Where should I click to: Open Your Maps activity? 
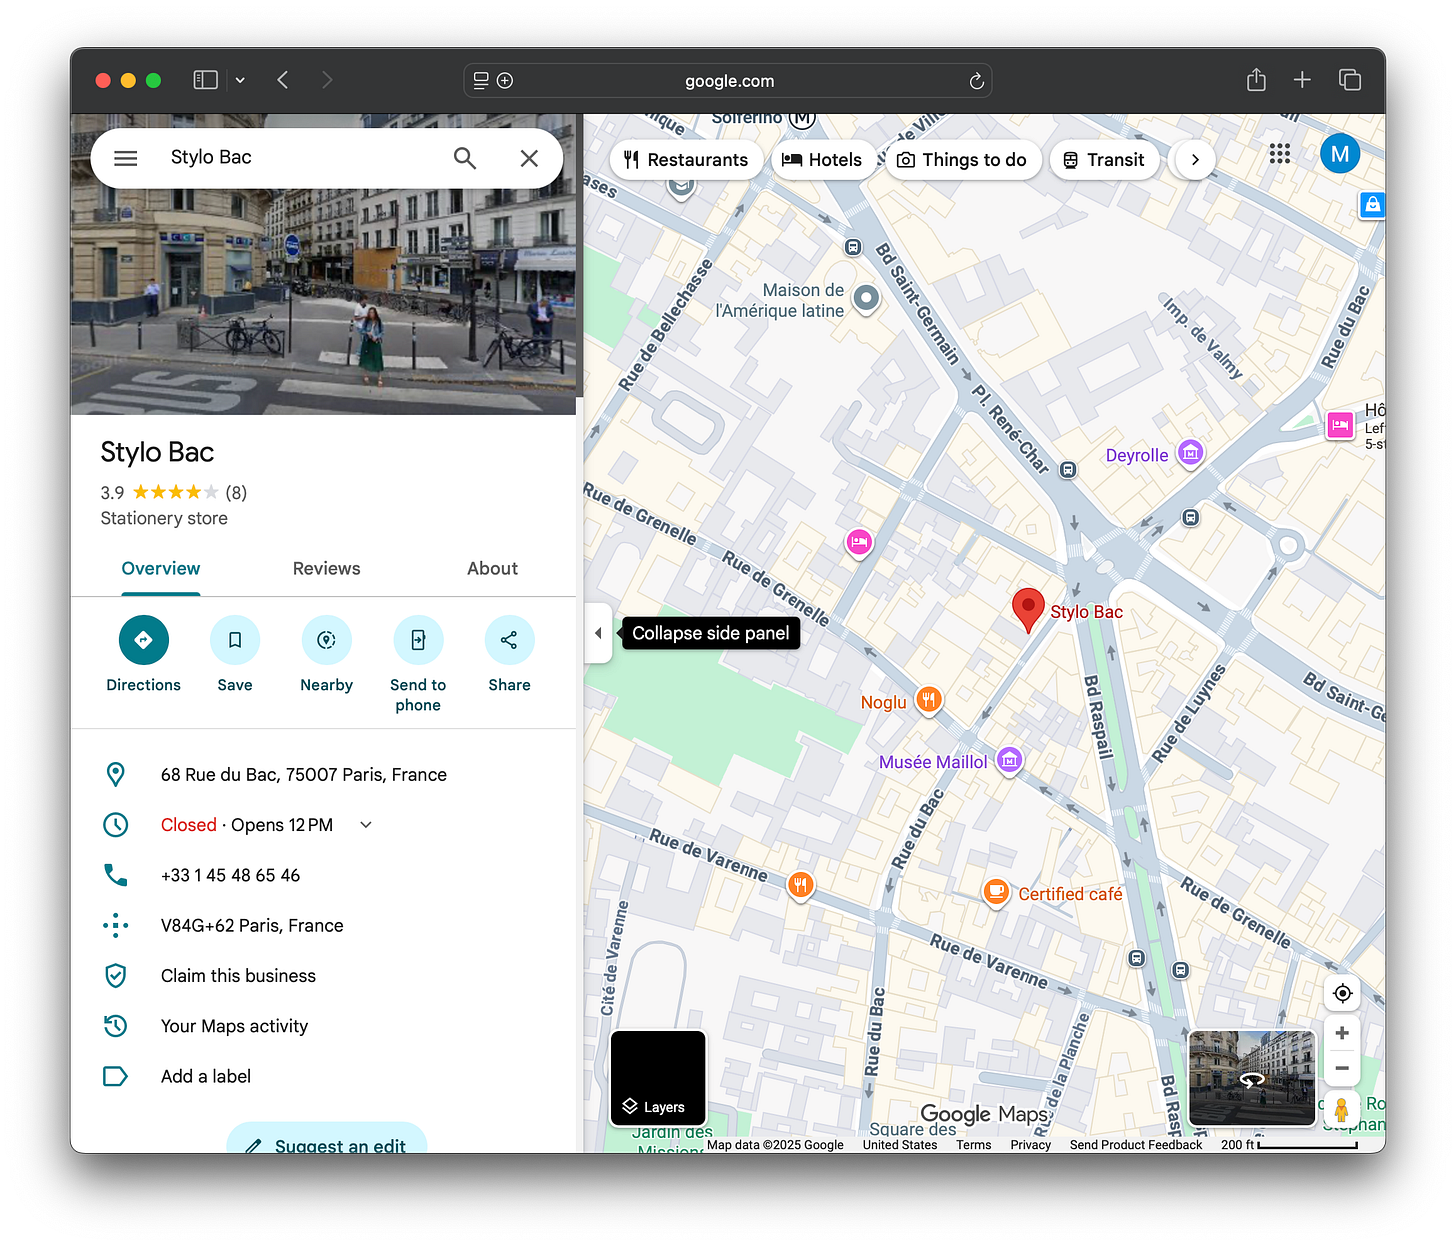coord(235,1026)
